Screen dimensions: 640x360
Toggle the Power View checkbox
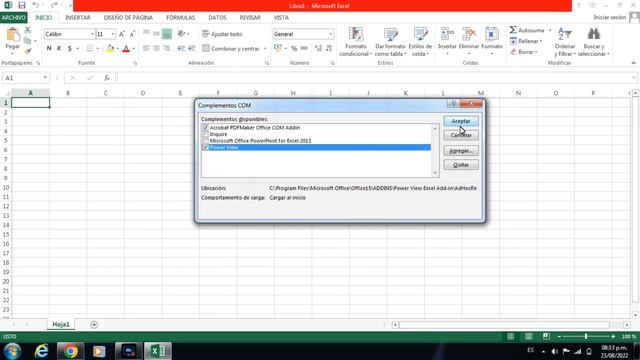click(205, 147)
